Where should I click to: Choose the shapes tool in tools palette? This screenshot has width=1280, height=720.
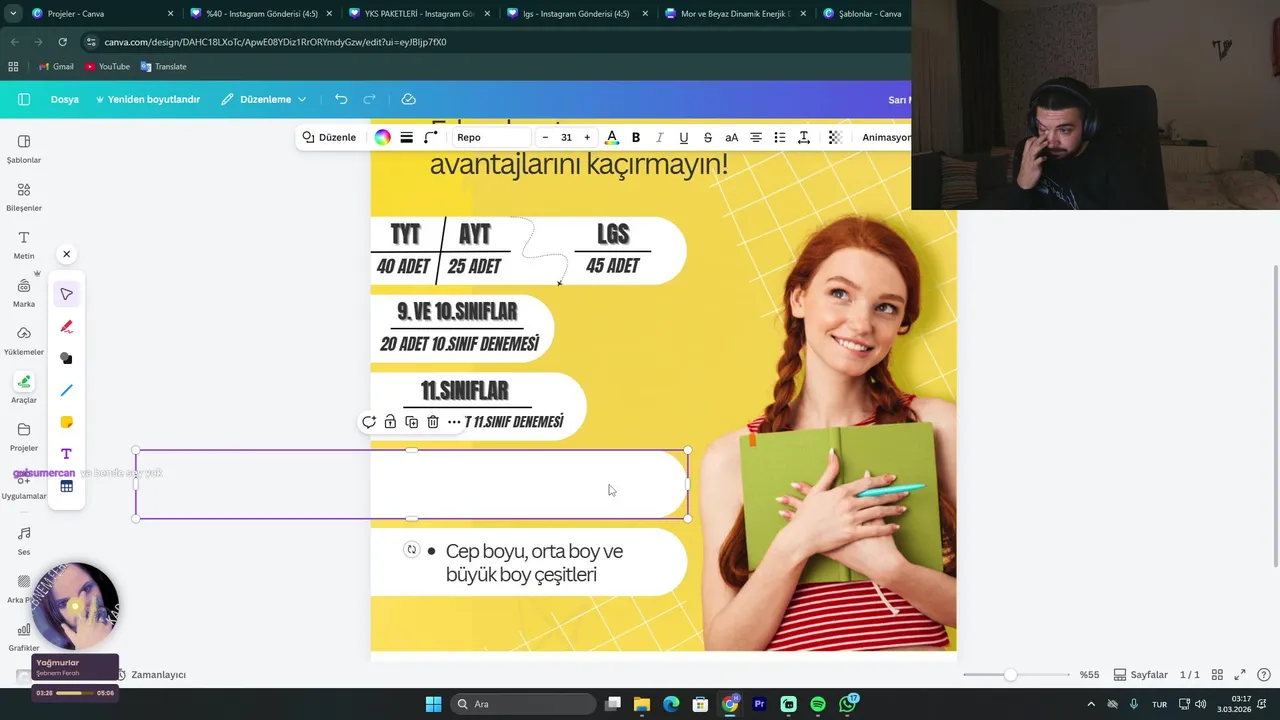coord(67,358)
